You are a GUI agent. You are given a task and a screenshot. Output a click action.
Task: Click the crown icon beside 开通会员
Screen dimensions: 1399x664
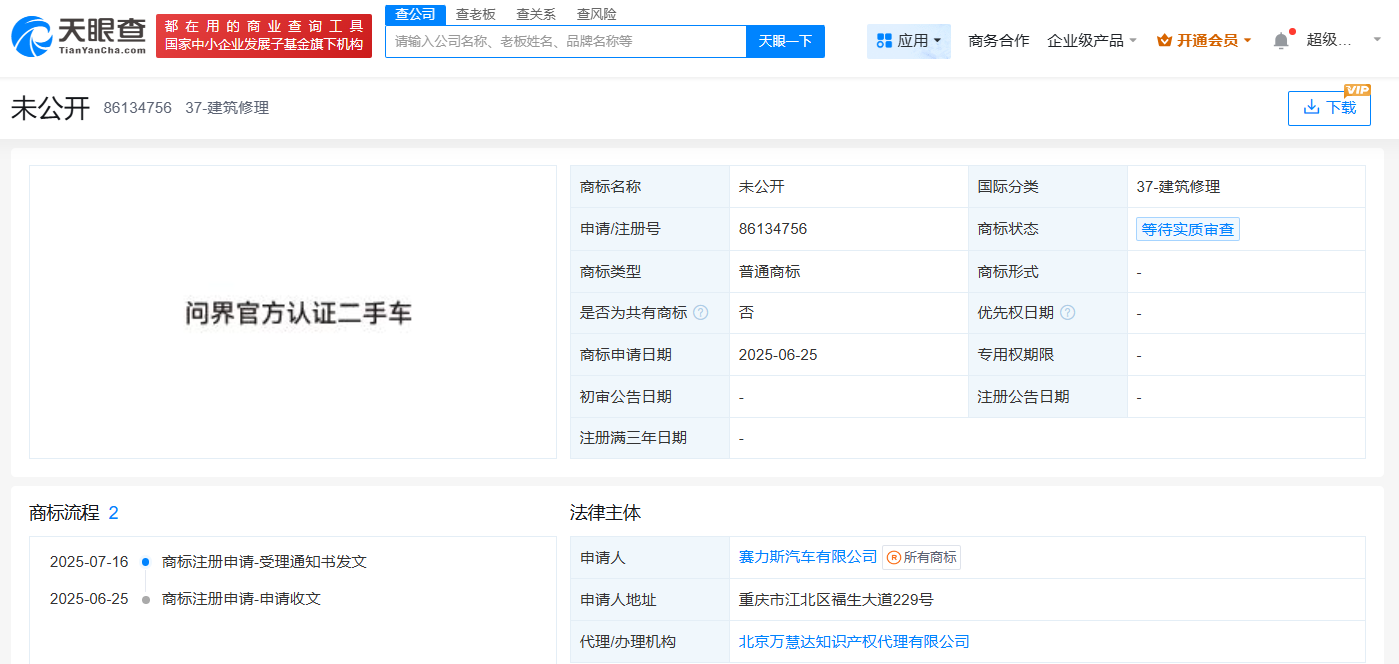click(x=1164, y=41)
